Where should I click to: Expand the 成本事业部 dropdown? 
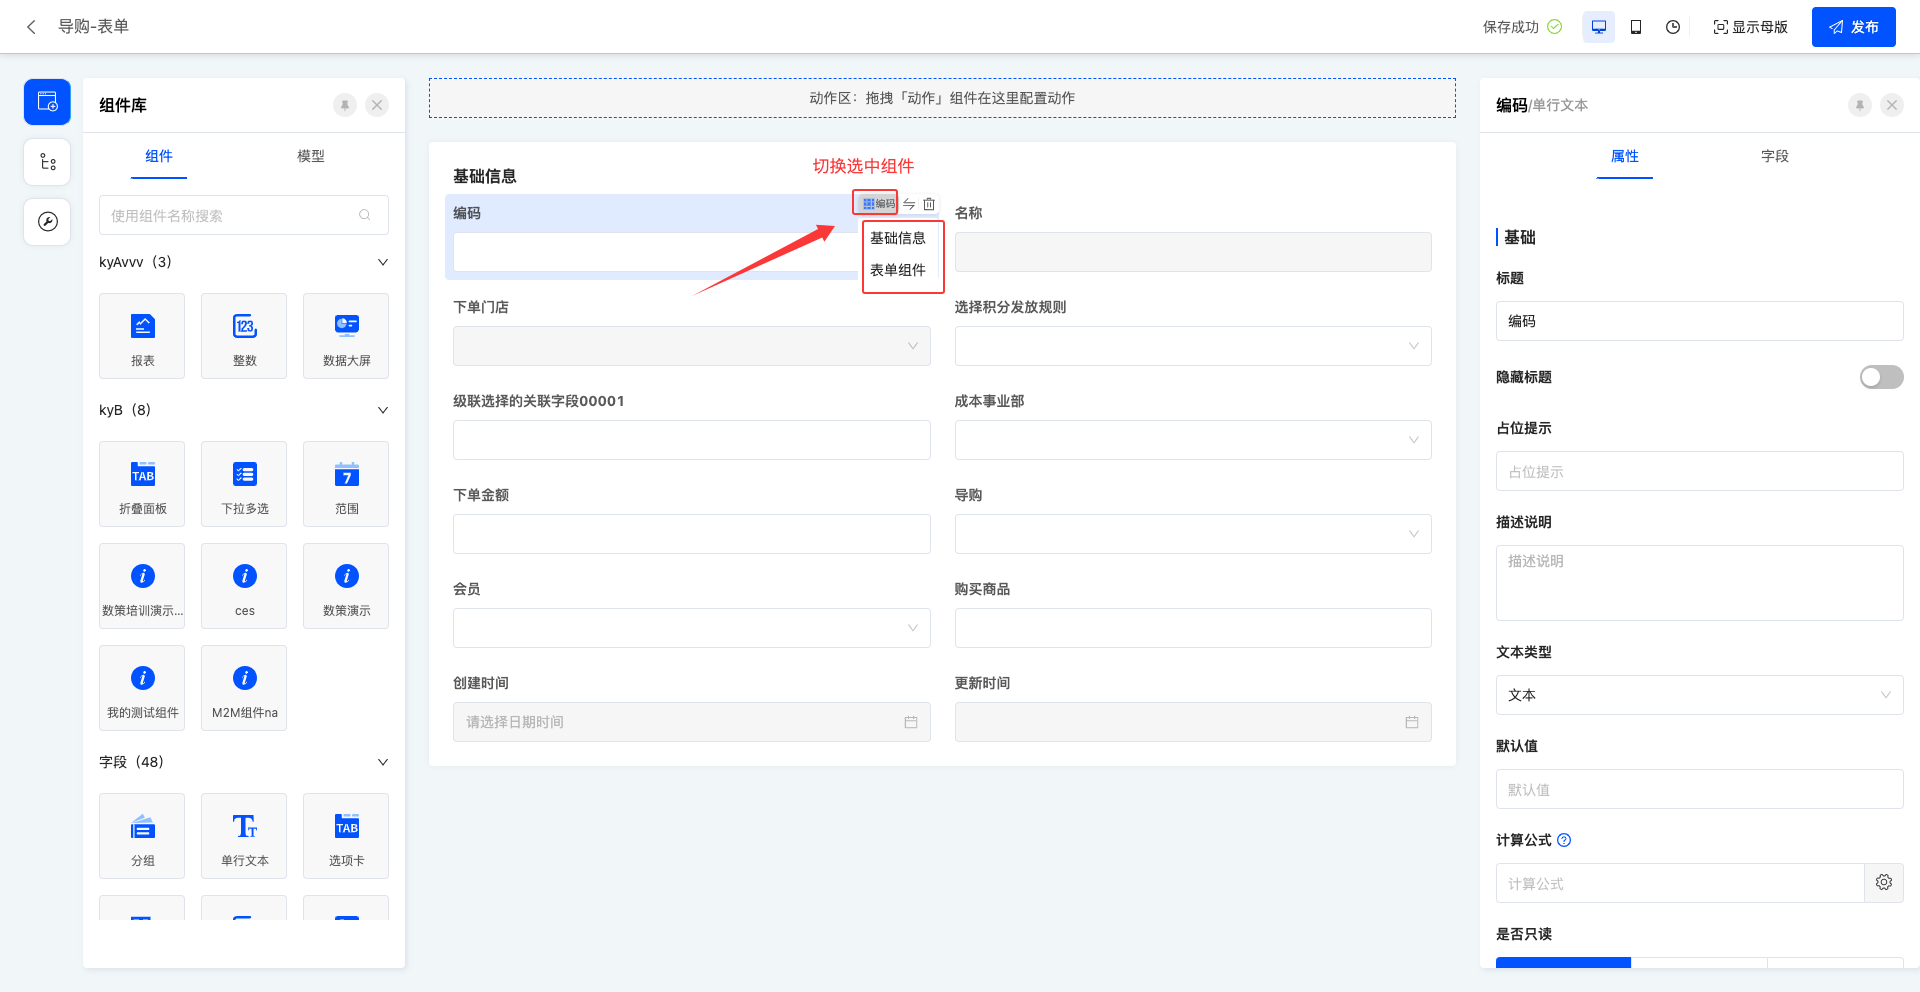(1192, 440)
